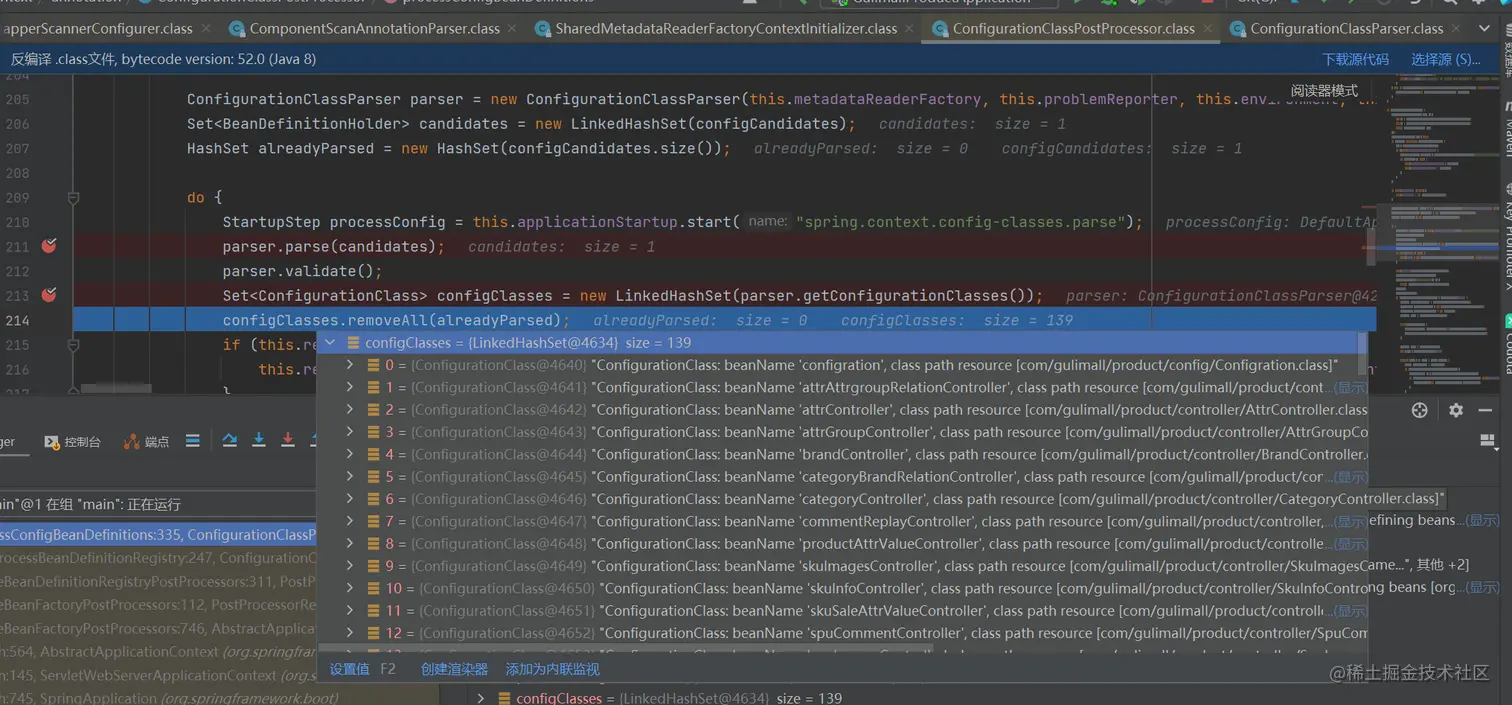Open the Endpoints tab in debugger
1512x705 pixels.
click(146, 441)
